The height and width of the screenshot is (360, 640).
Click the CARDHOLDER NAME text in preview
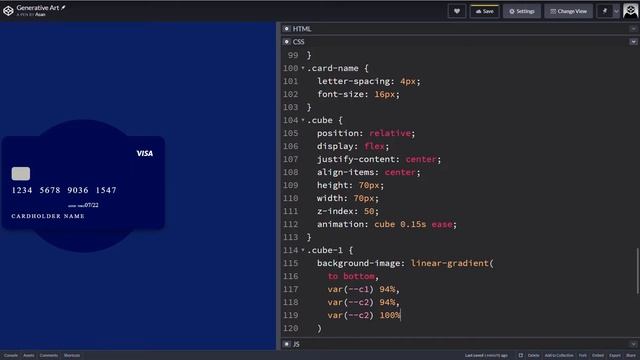pyautogui.click(x=48, y=216)
